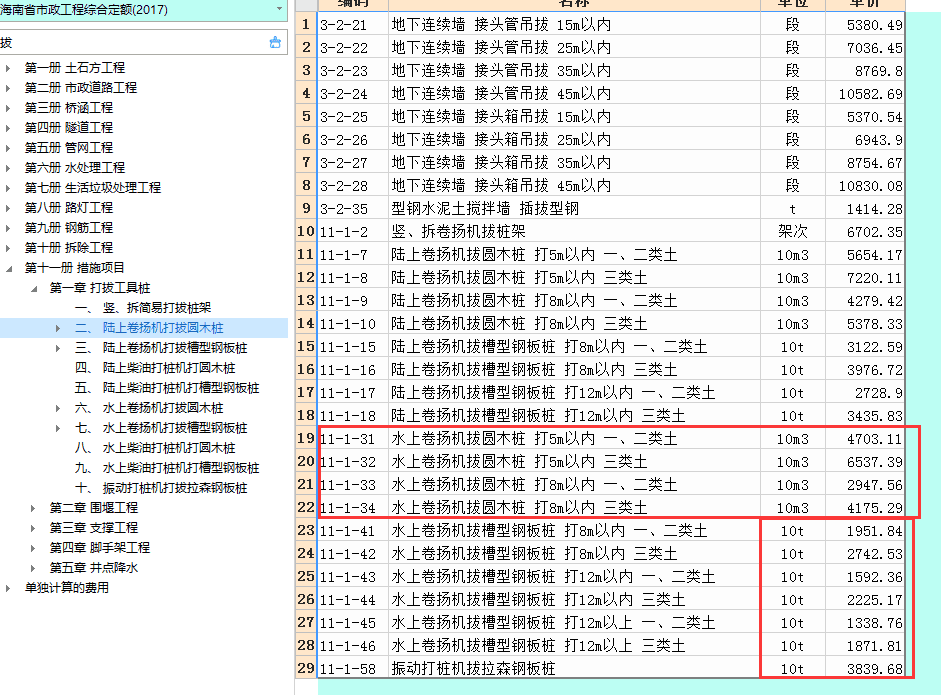This screenshot has height=695, width=941.
Task: Click code cell 11-1-46
Action: [x=353, y=646]
